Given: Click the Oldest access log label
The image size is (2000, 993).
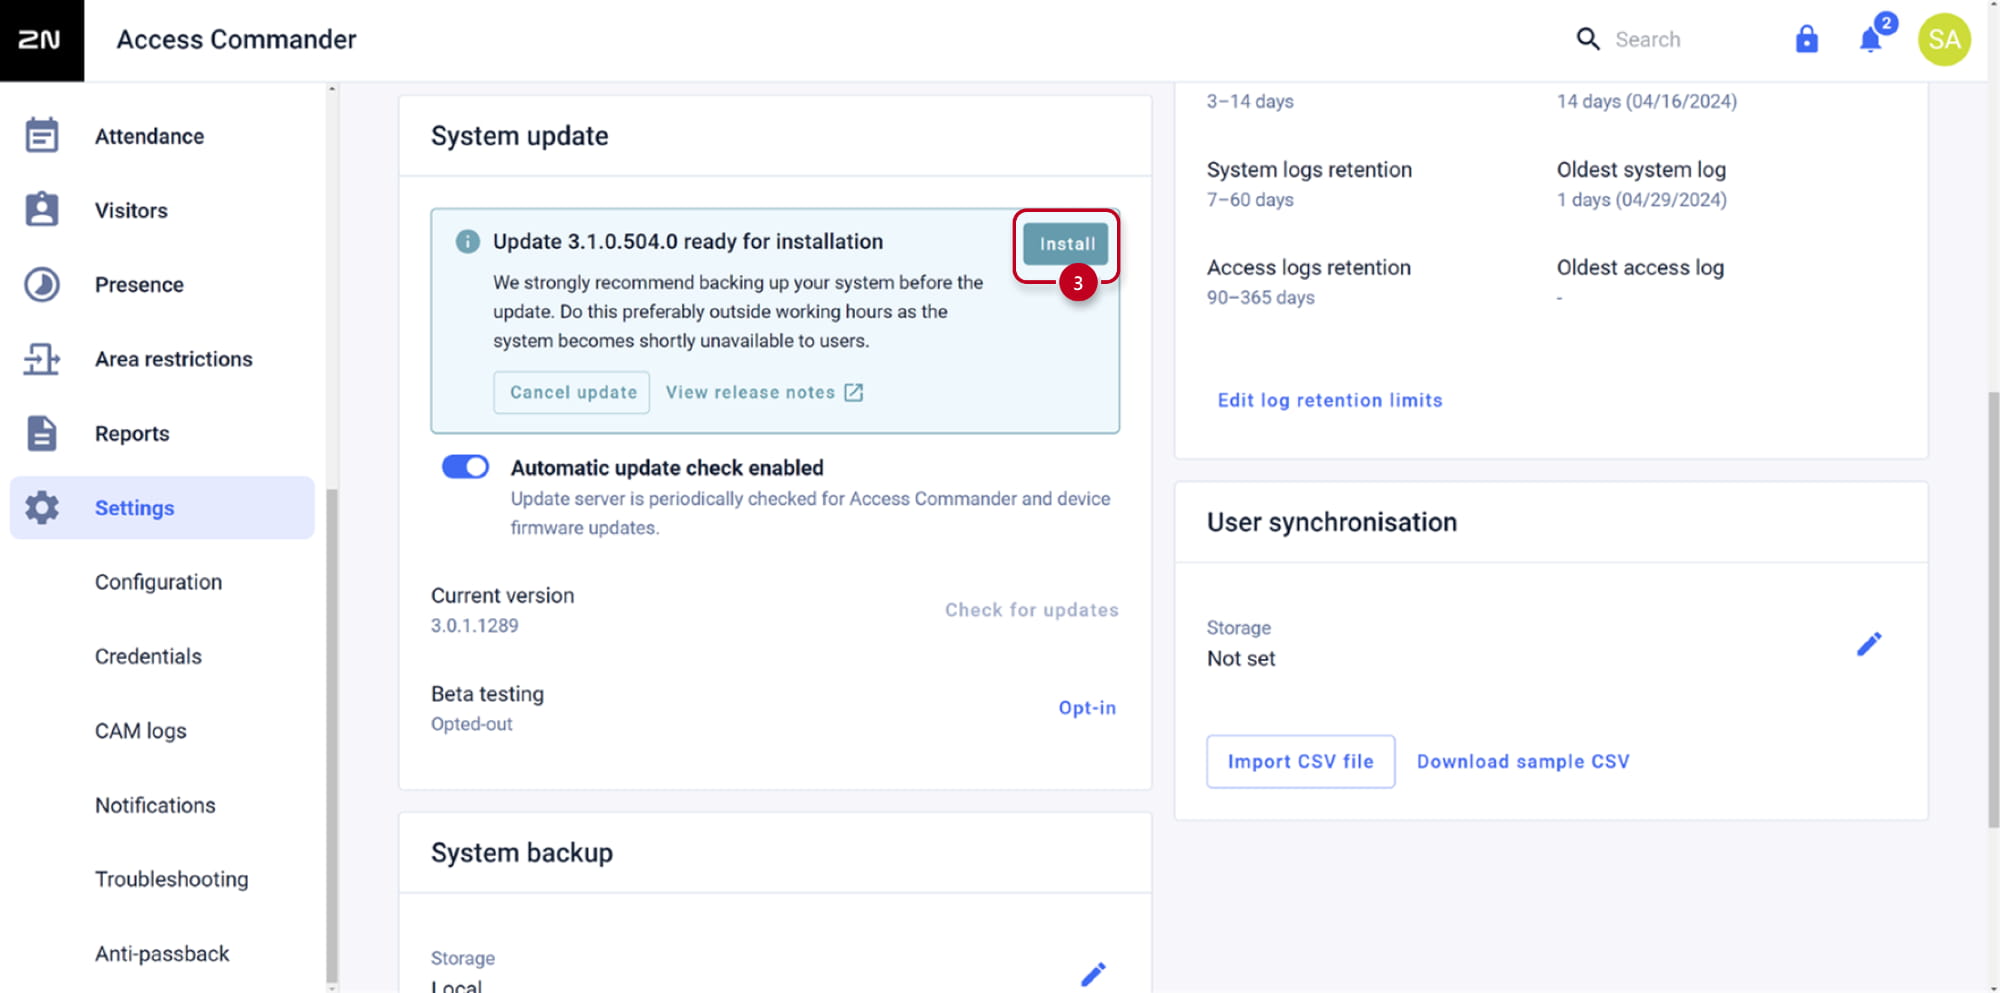Looking at the screenshot, I should [x=1640, y=268].
